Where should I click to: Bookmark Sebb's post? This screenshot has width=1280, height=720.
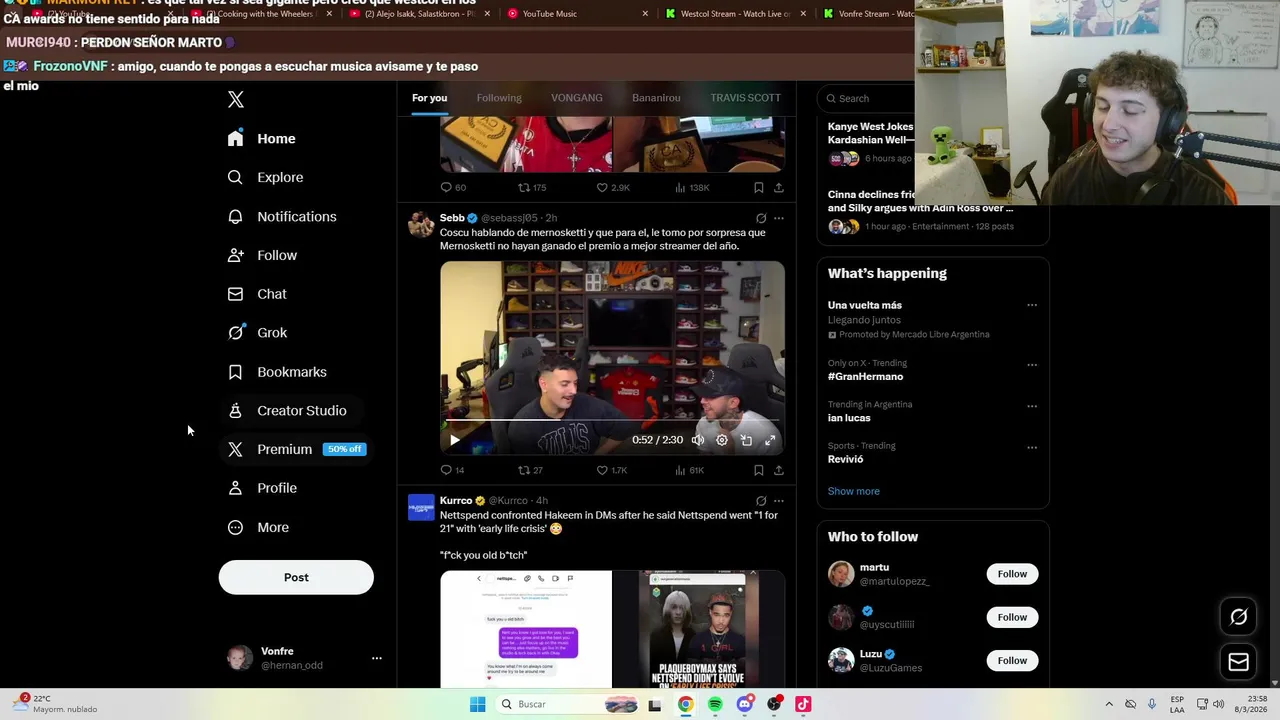pos(758,470)
